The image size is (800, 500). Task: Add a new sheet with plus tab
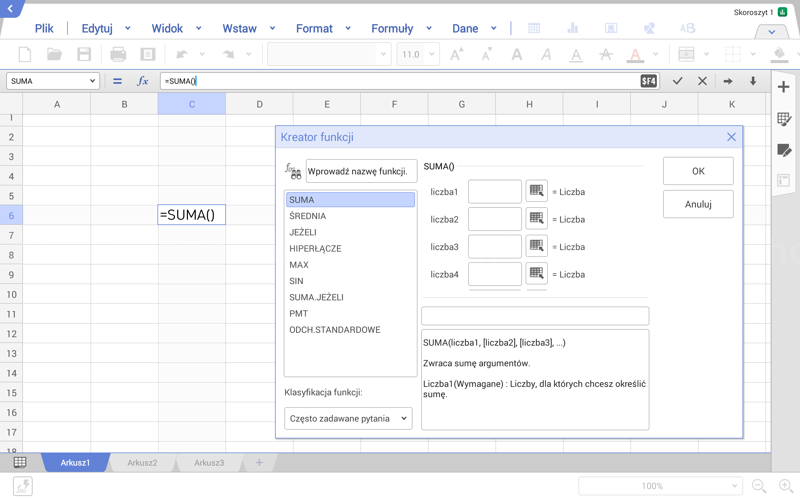[259, 463]
